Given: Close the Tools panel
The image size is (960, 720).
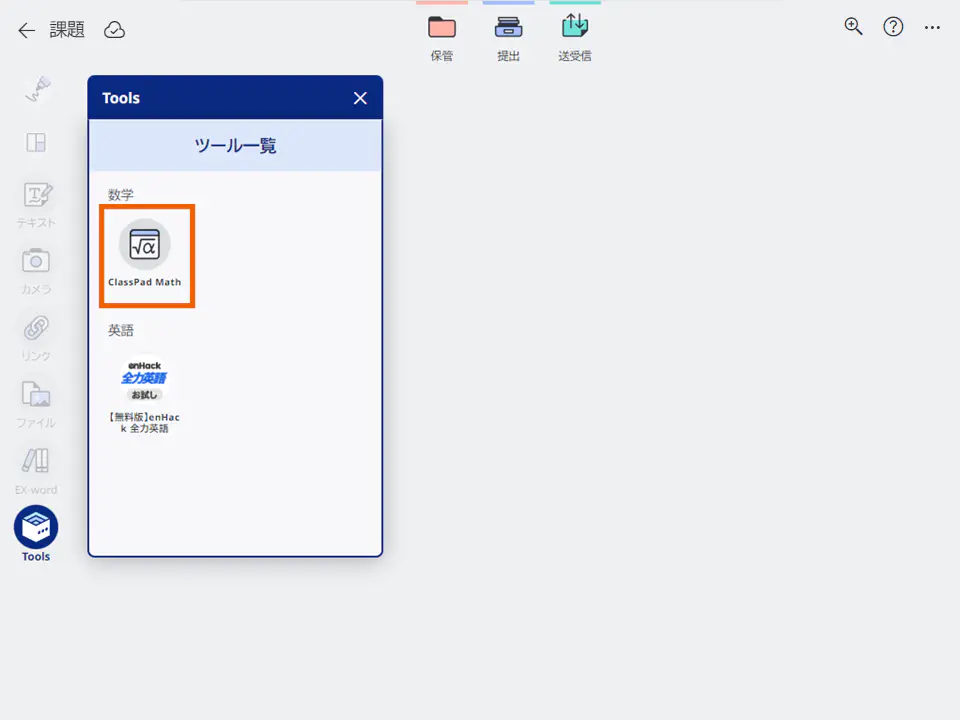Looking at the screenshot, I should coord(360,98).
